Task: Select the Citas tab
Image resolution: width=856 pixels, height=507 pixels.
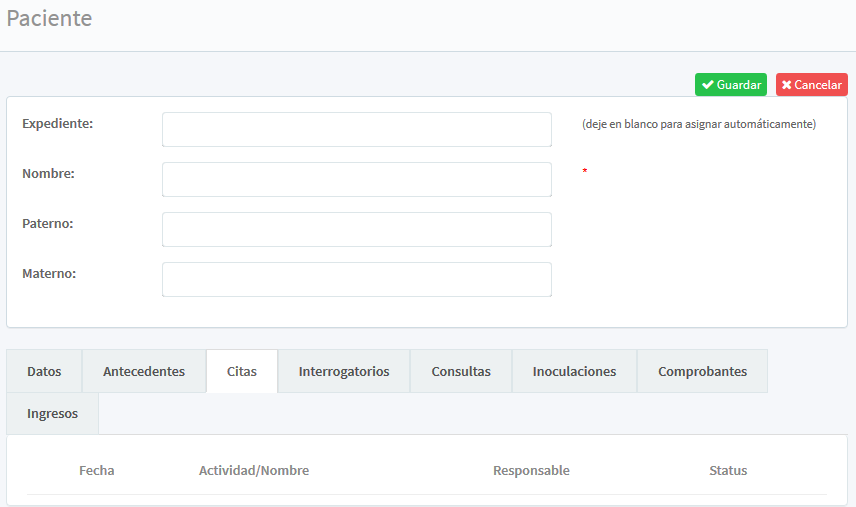Action: pos(242,371)
